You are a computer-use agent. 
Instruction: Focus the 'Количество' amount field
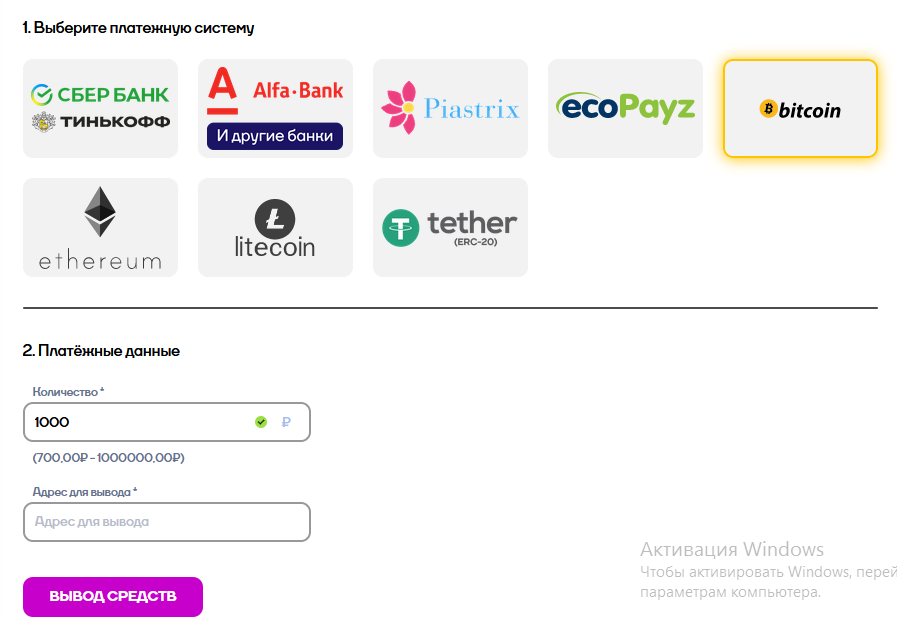tap(167, 422)
